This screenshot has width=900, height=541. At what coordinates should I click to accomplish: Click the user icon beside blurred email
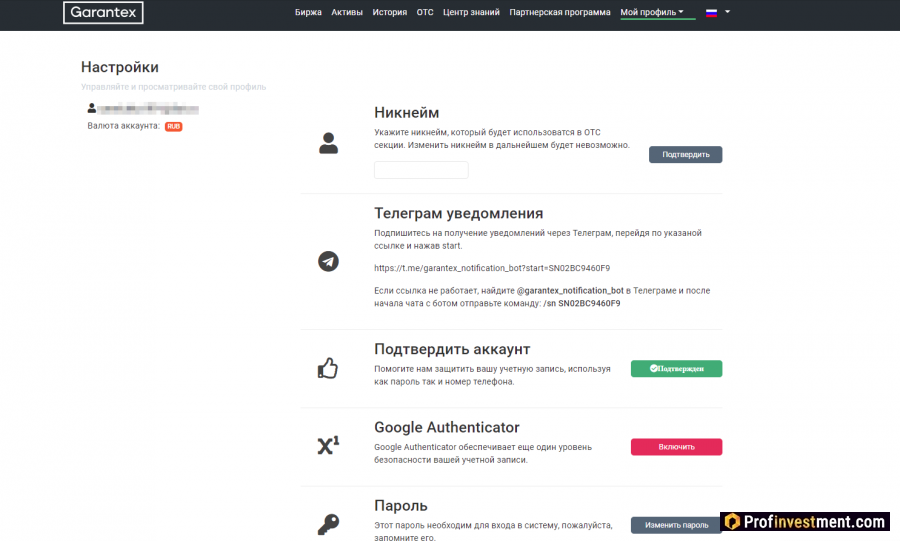[x=92, y=108]
